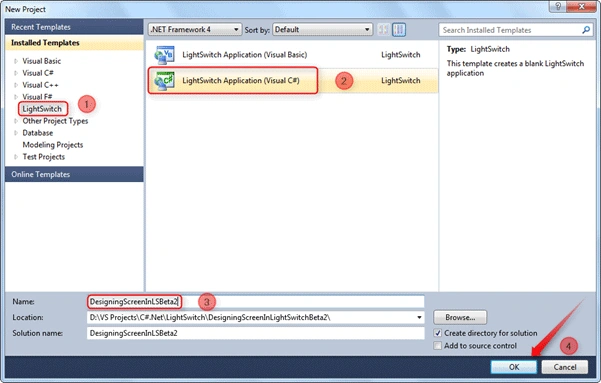The height and width of the screenshot is (383, 601).
Task: Enable Add to source control checkbox
Action: [x=437, y=346]
